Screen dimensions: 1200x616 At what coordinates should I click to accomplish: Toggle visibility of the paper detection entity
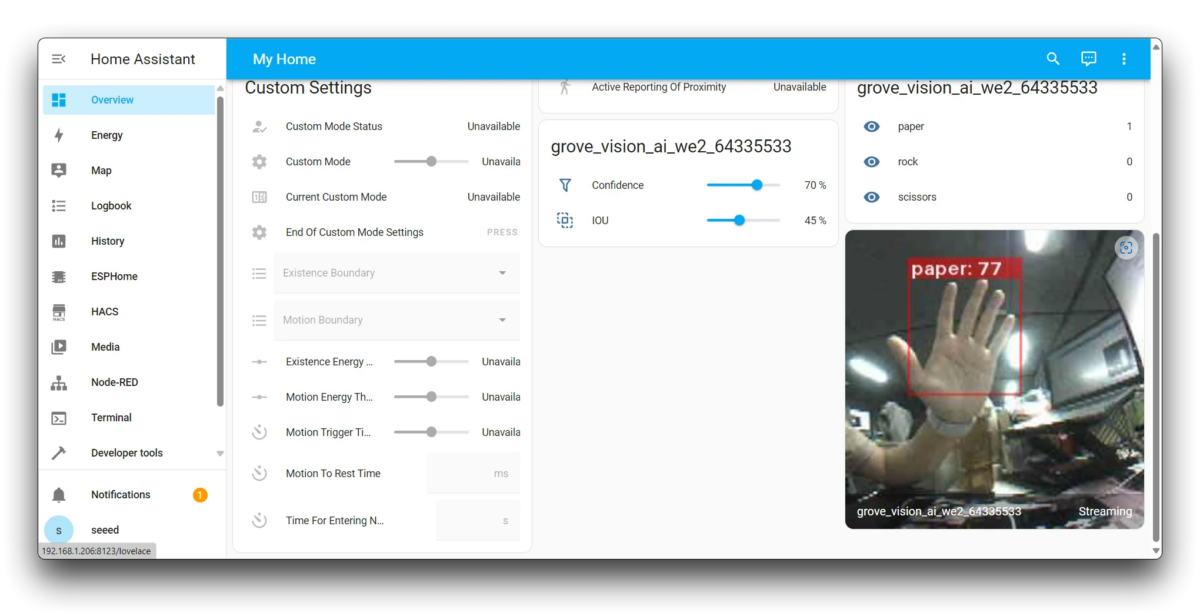point(870,126)
